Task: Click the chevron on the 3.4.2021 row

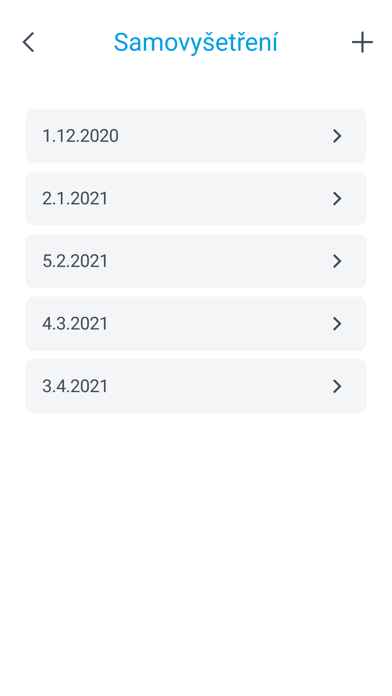Action: pos(337,386)
